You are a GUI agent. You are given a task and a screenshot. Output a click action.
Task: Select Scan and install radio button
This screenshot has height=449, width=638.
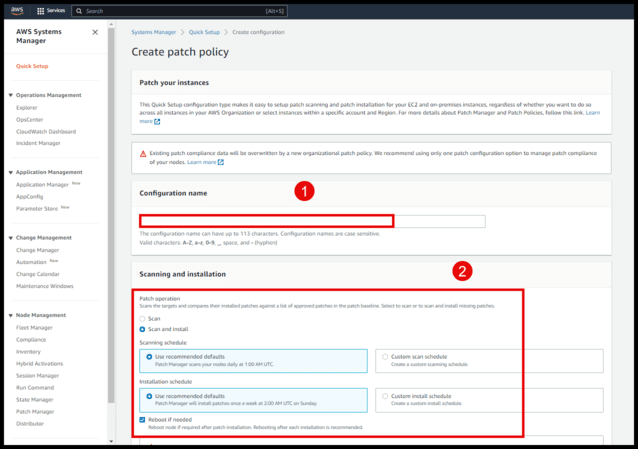coord(142,329)
